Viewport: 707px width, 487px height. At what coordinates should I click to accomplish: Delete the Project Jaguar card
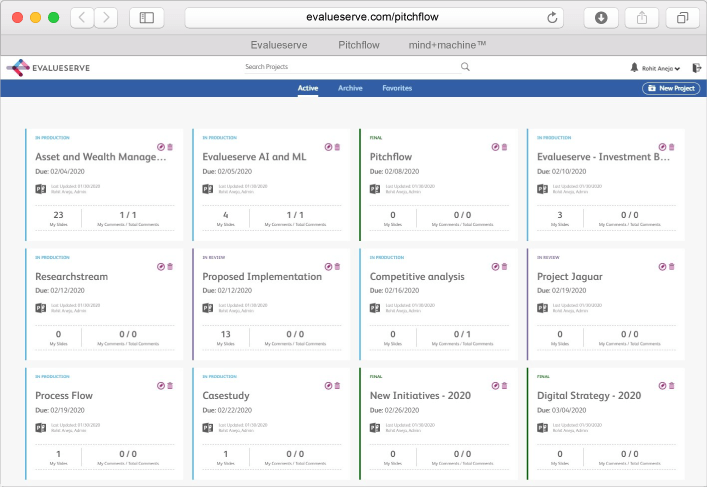(672, 266)
